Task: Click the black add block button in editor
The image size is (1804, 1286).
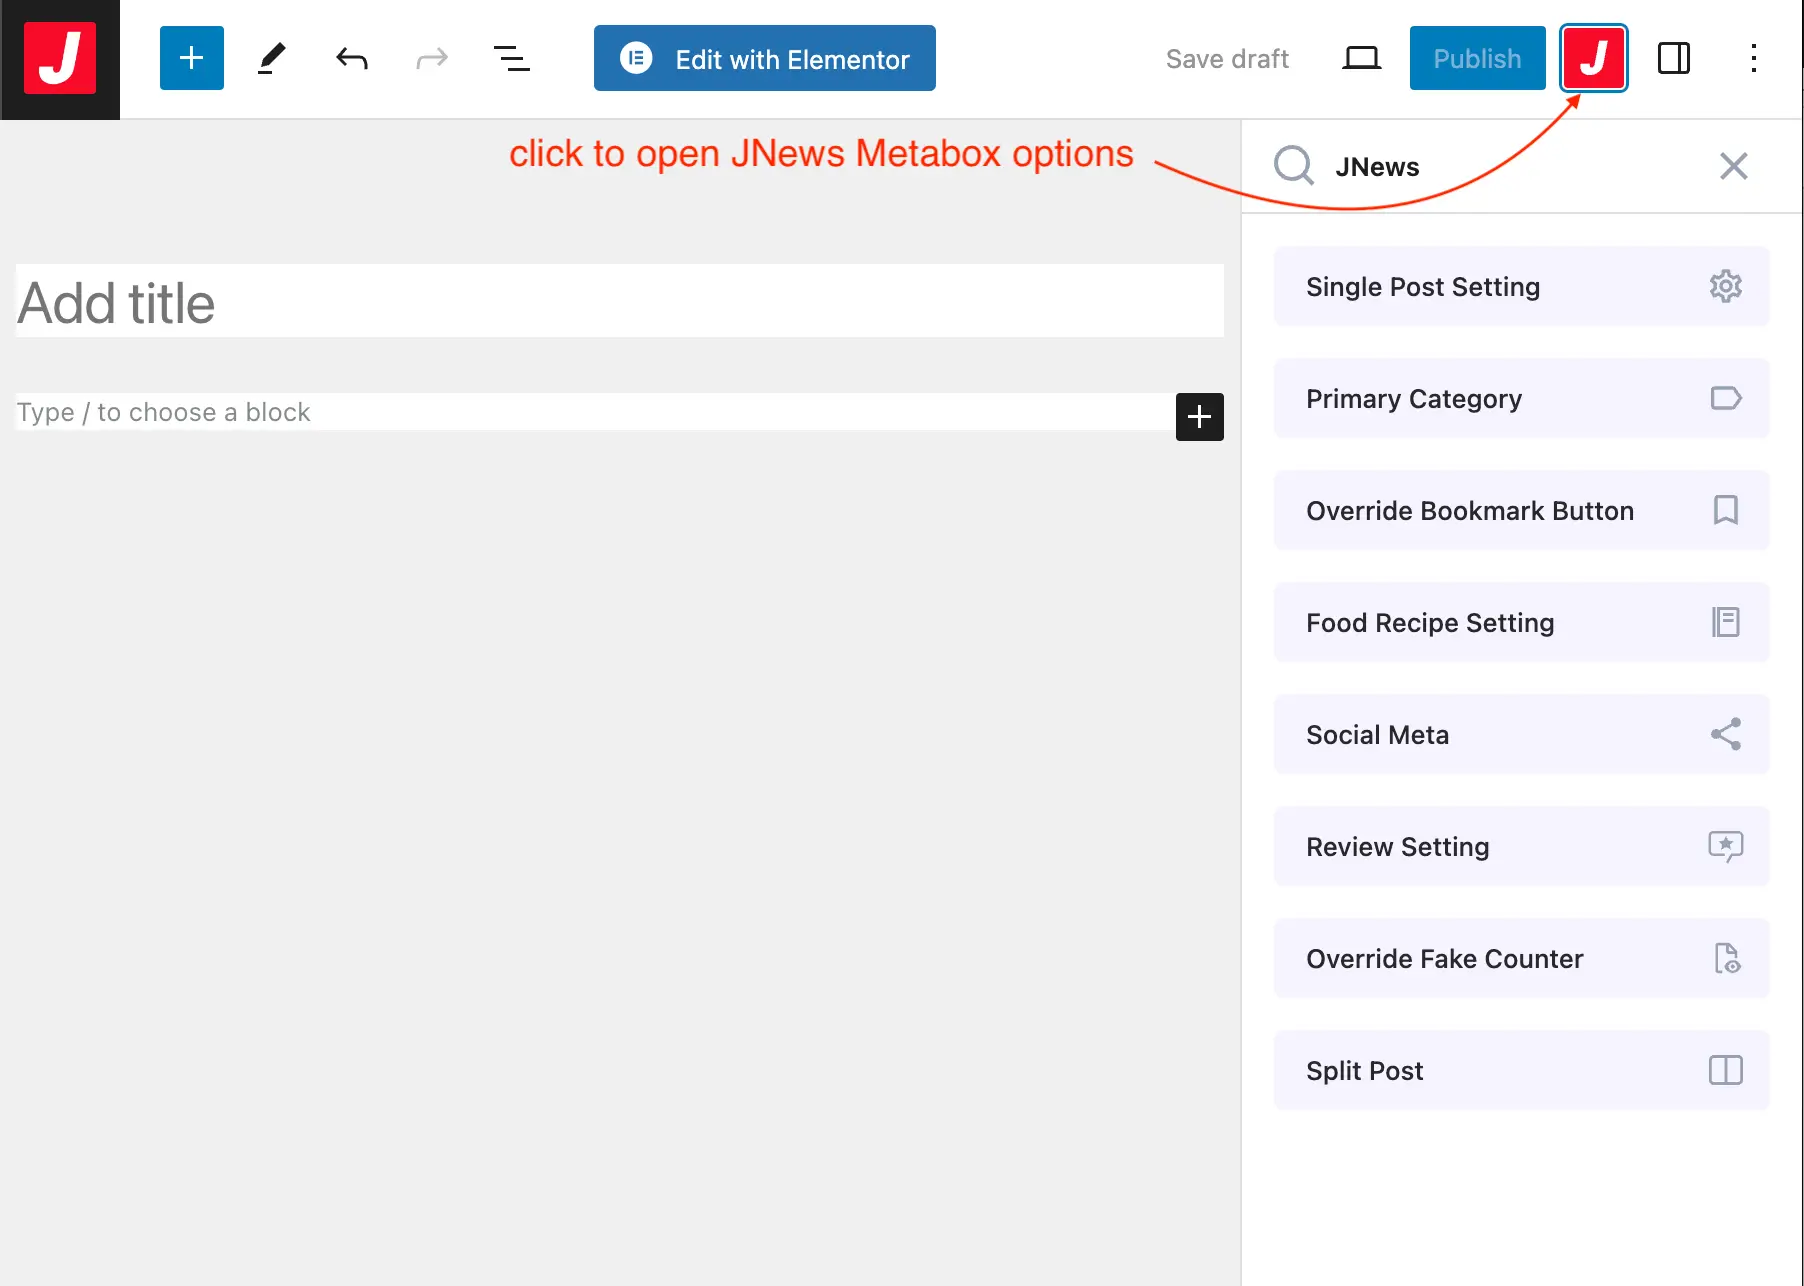Action: [1199, 417]
